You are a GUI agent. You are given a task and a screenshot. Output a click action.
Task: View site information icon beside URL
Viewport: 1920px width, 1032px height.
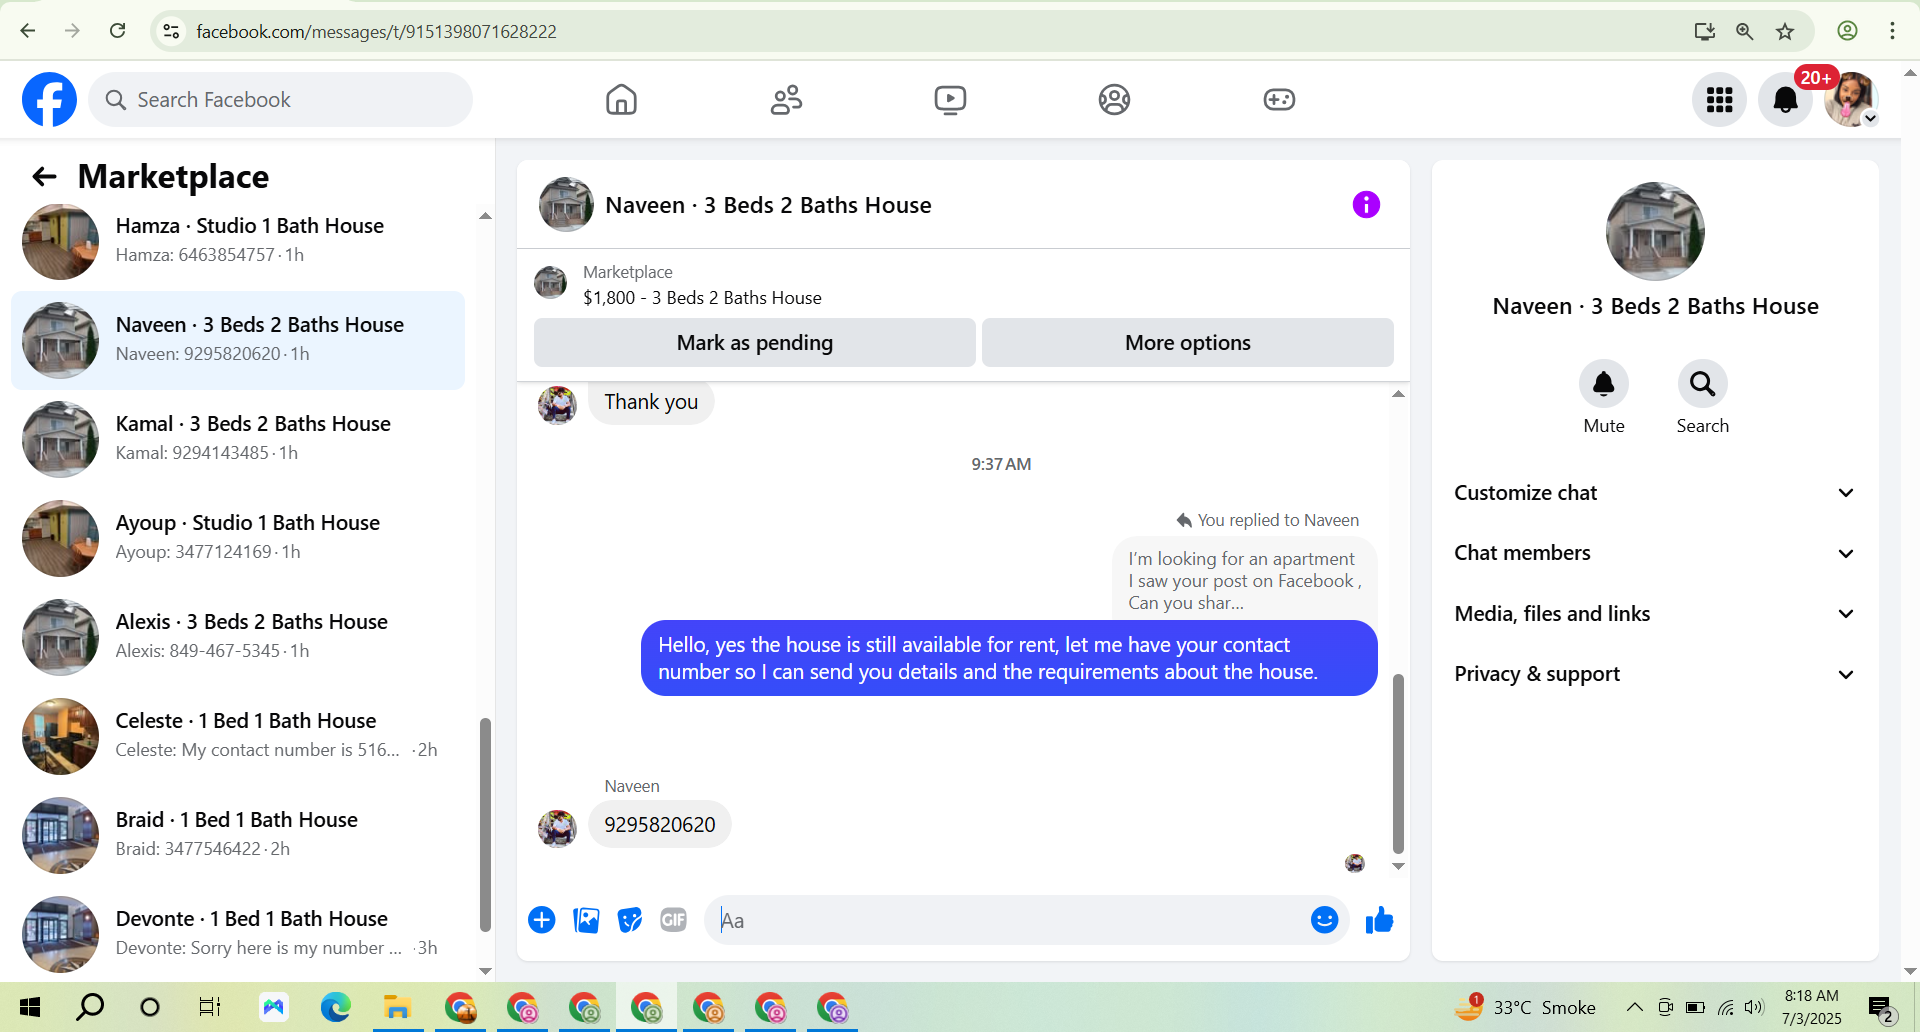[172, 31]
